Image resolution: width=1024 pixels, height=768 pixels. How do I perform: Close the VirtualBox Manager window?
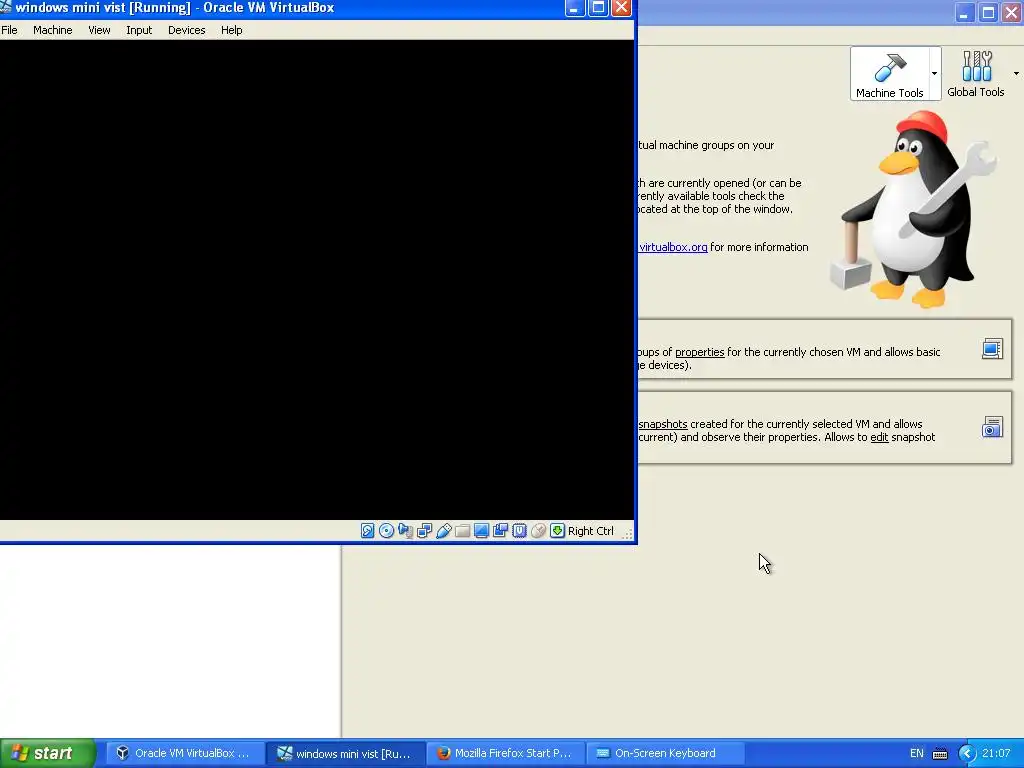[1012, 12]
